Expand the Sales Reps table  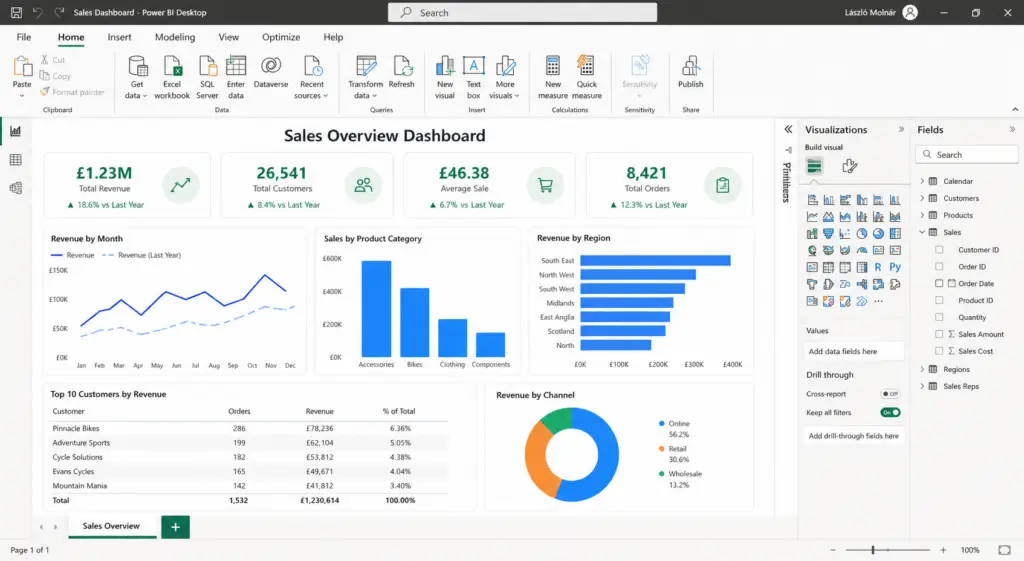922,386
